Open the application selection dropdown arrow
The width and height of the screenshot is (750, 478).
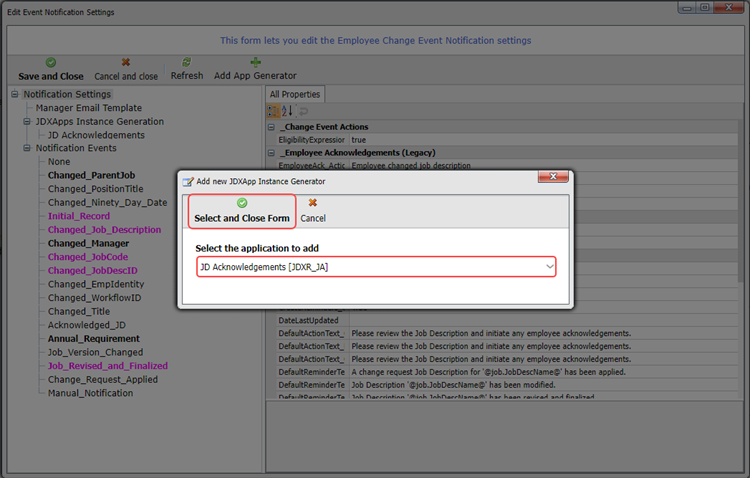(x=549, y=267)
